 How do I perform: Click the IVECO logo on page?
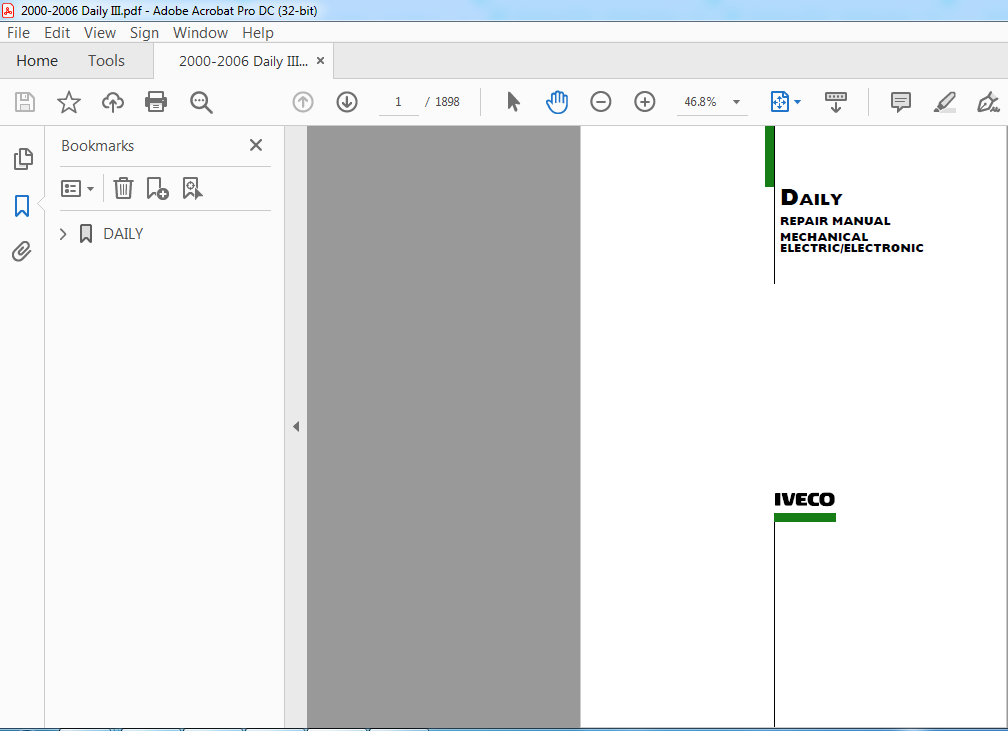click(x=804, y=500)
